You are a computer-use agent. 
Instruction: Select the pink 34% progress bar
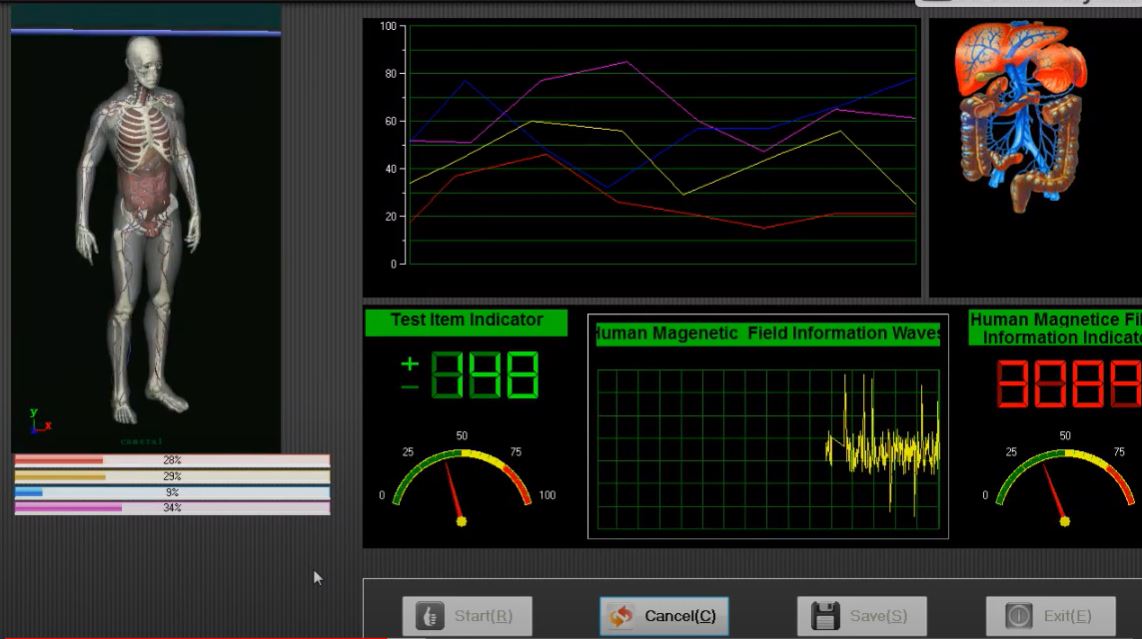(171, 508)
